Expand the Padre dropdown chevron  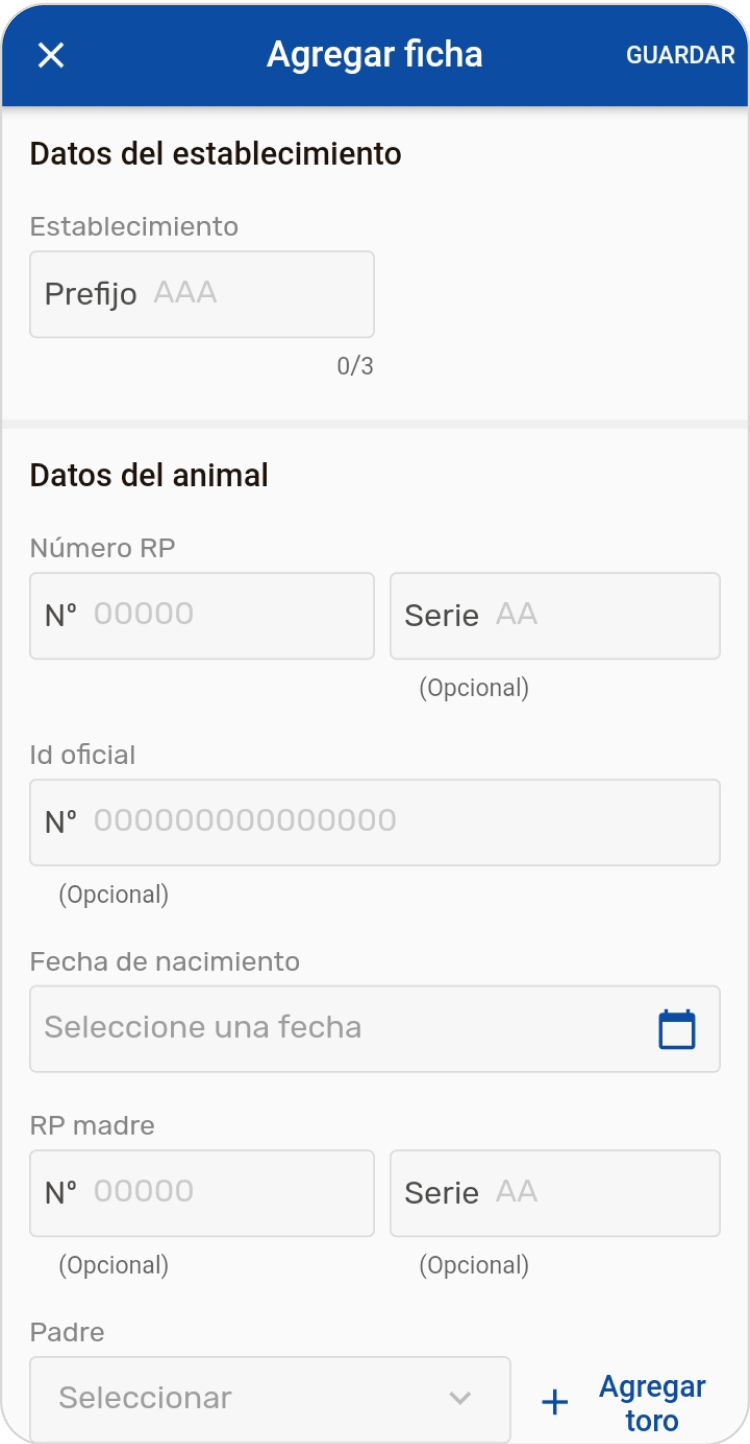pyautogui.click(x=460, y=1398)
